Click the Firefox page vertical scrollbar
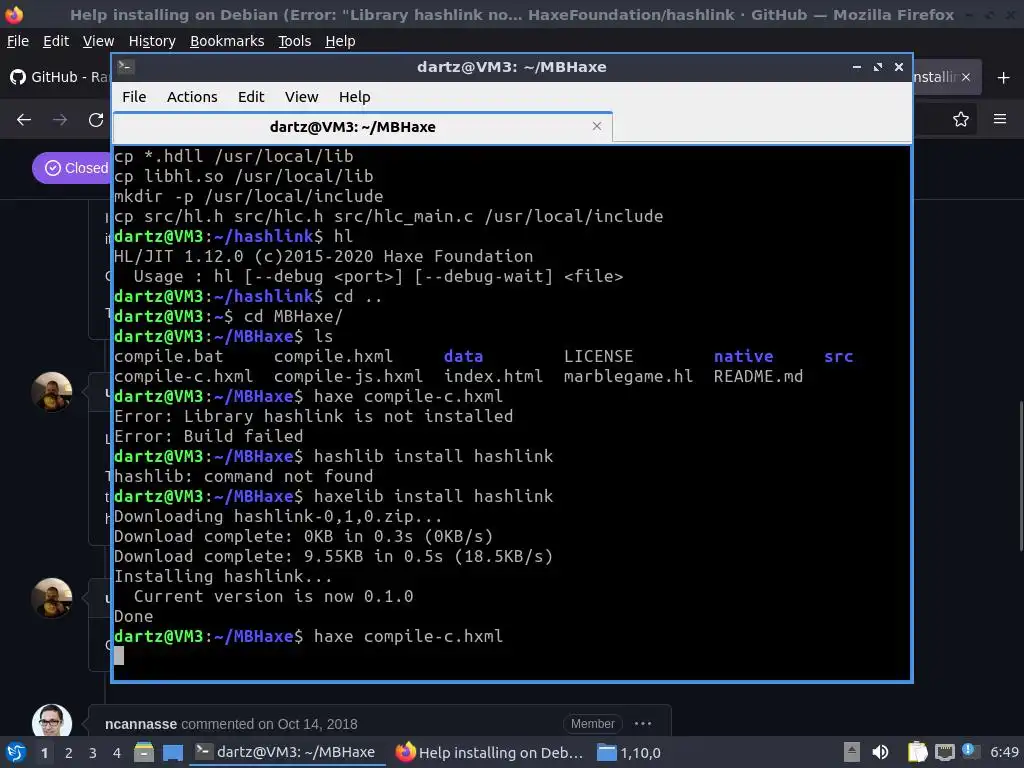This screenshot has width=1024, height=768. tap(1021, 475)
